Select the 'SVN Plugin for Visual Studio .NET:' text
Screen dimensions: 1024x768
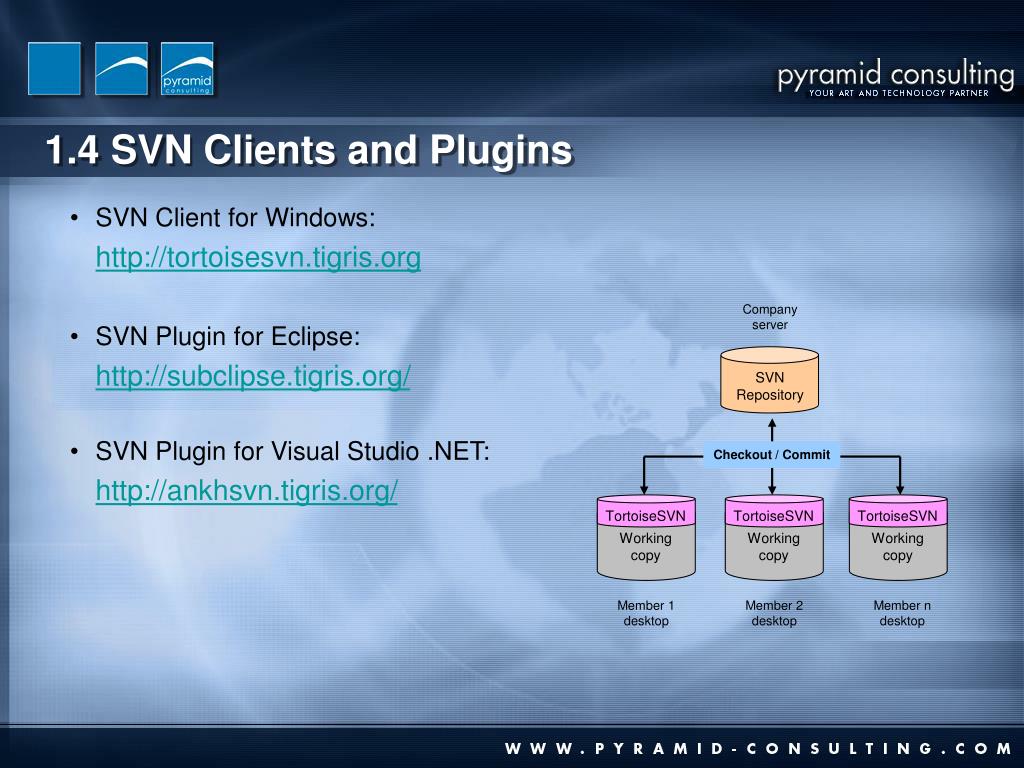293,451
